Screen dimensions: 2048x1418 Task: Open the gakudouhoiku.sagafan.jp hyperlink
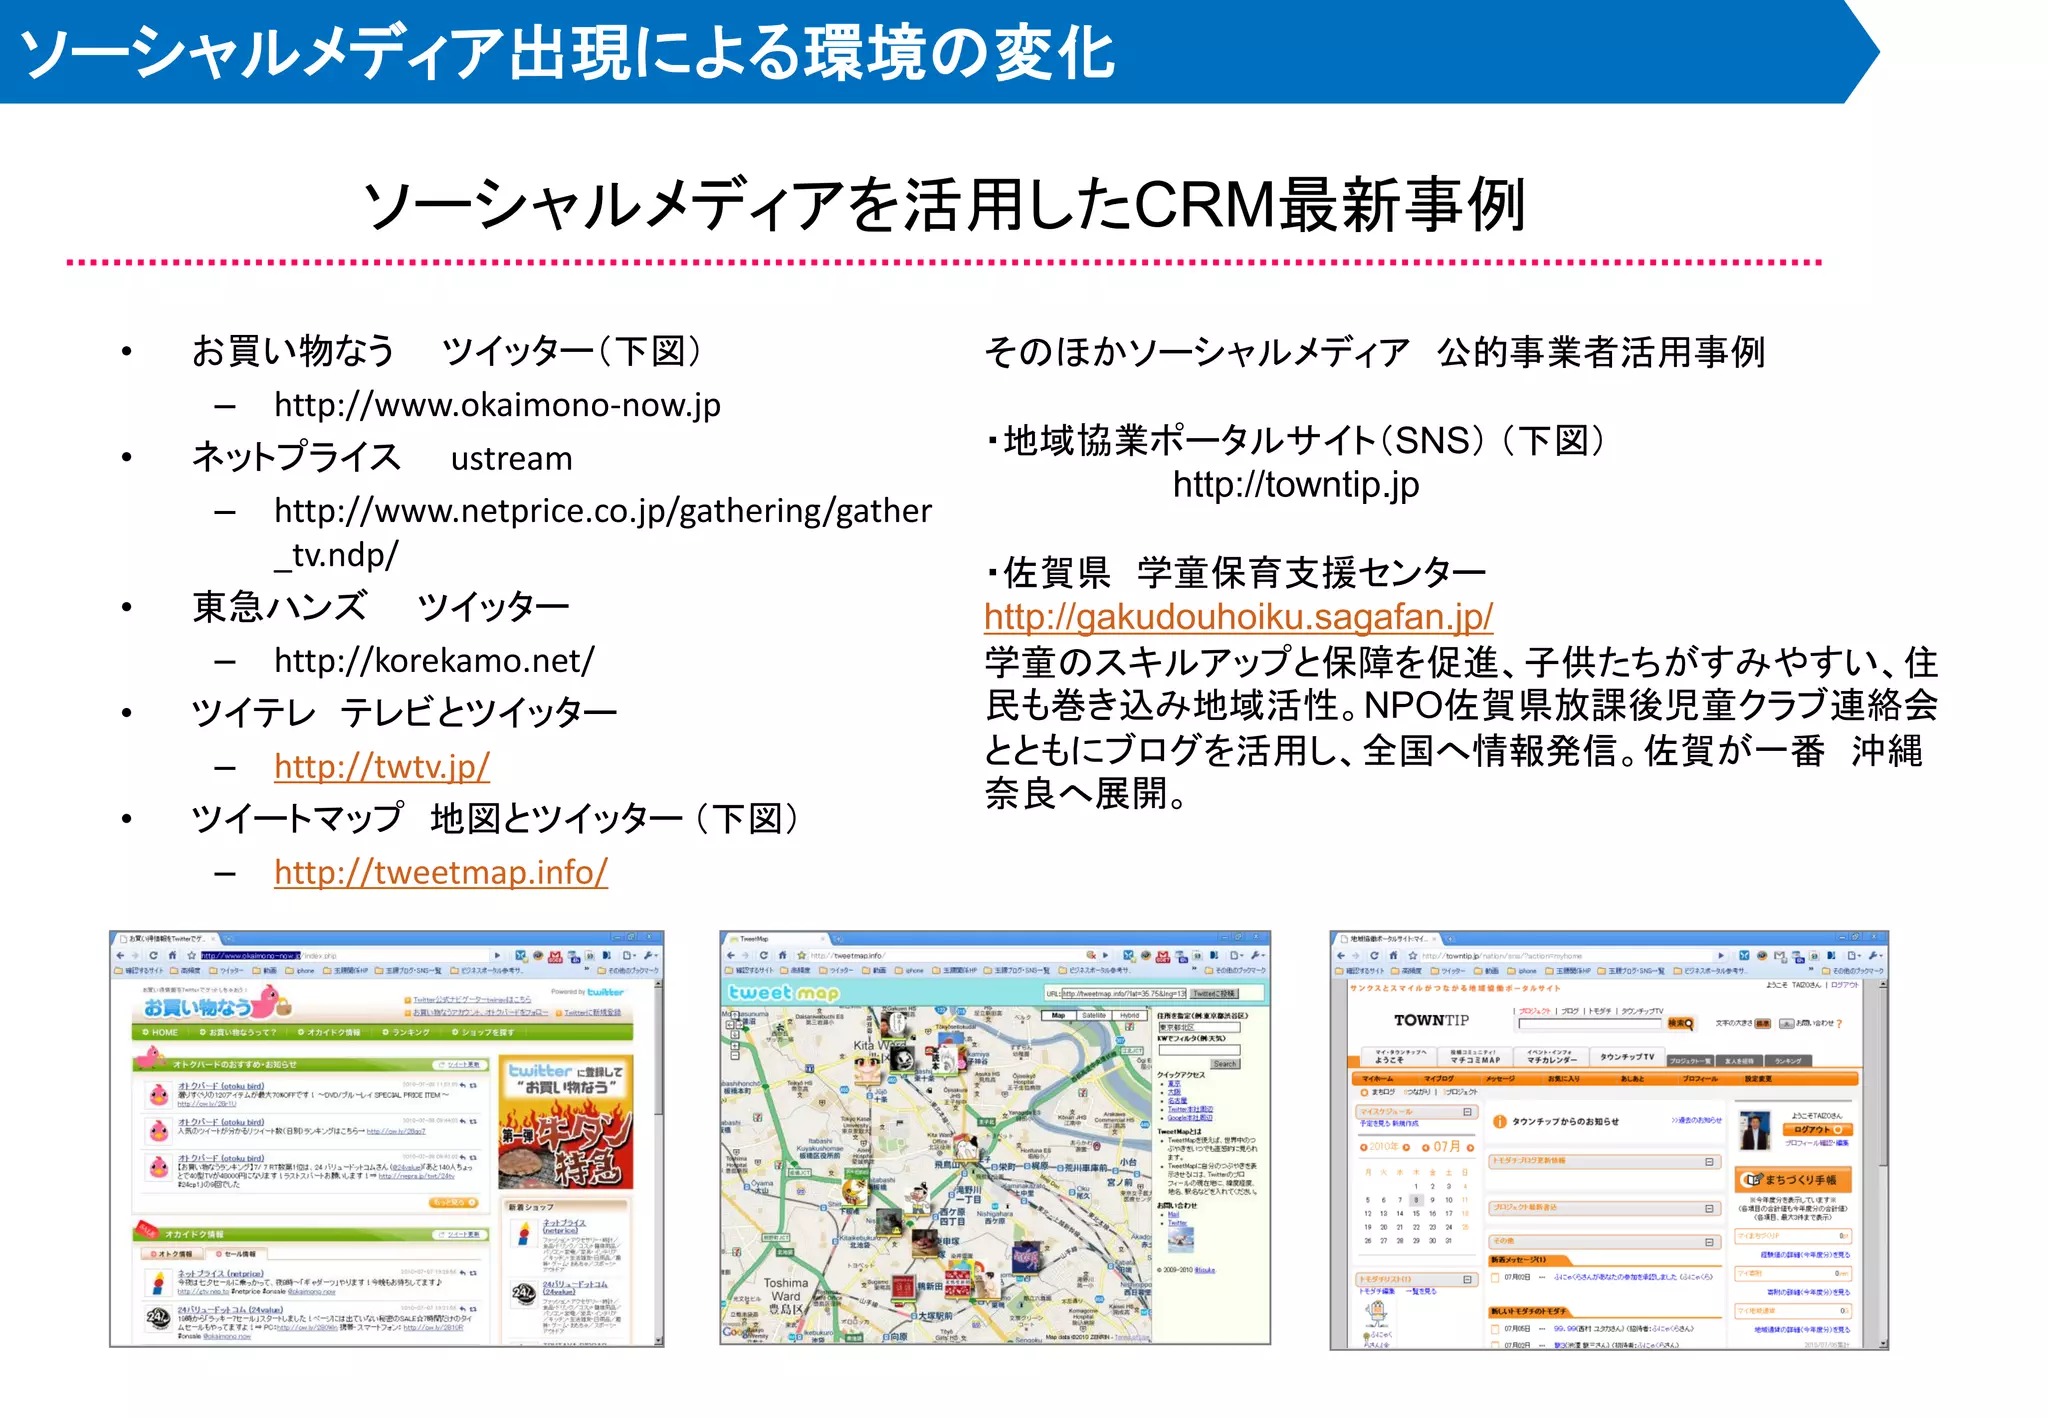[x=1238, y=617]
